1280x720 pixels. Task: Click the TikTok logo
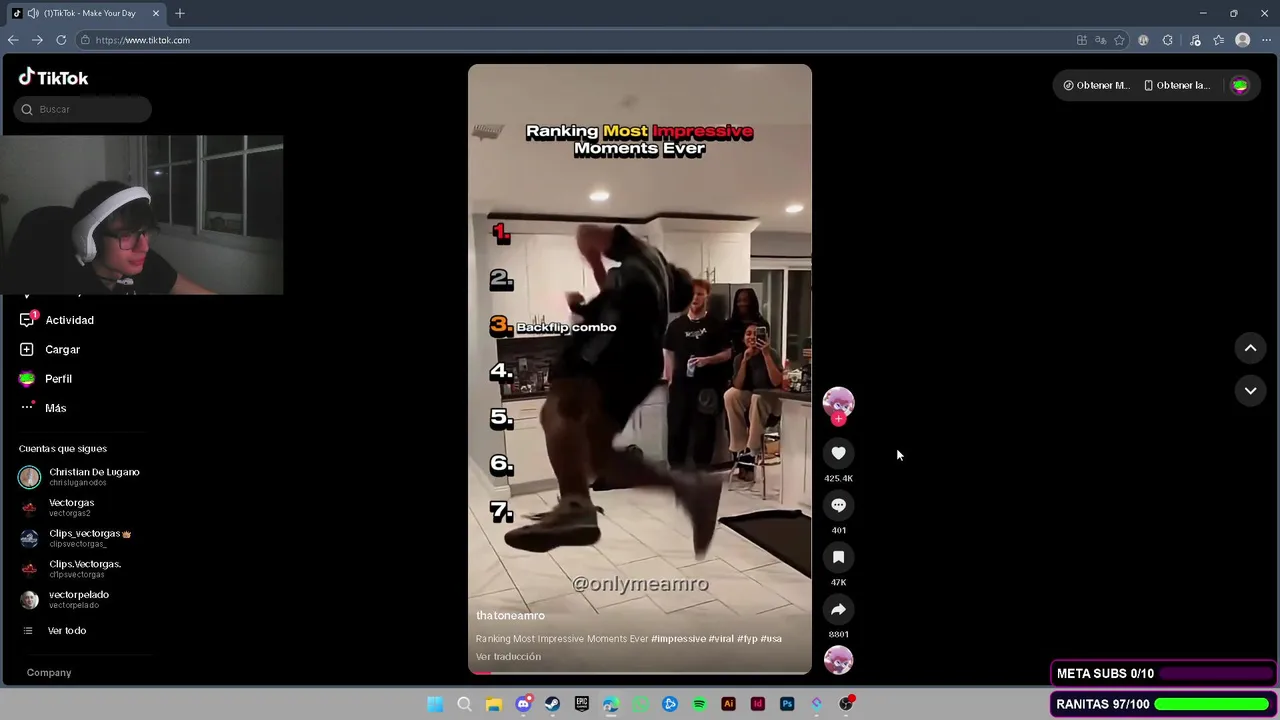53,77
